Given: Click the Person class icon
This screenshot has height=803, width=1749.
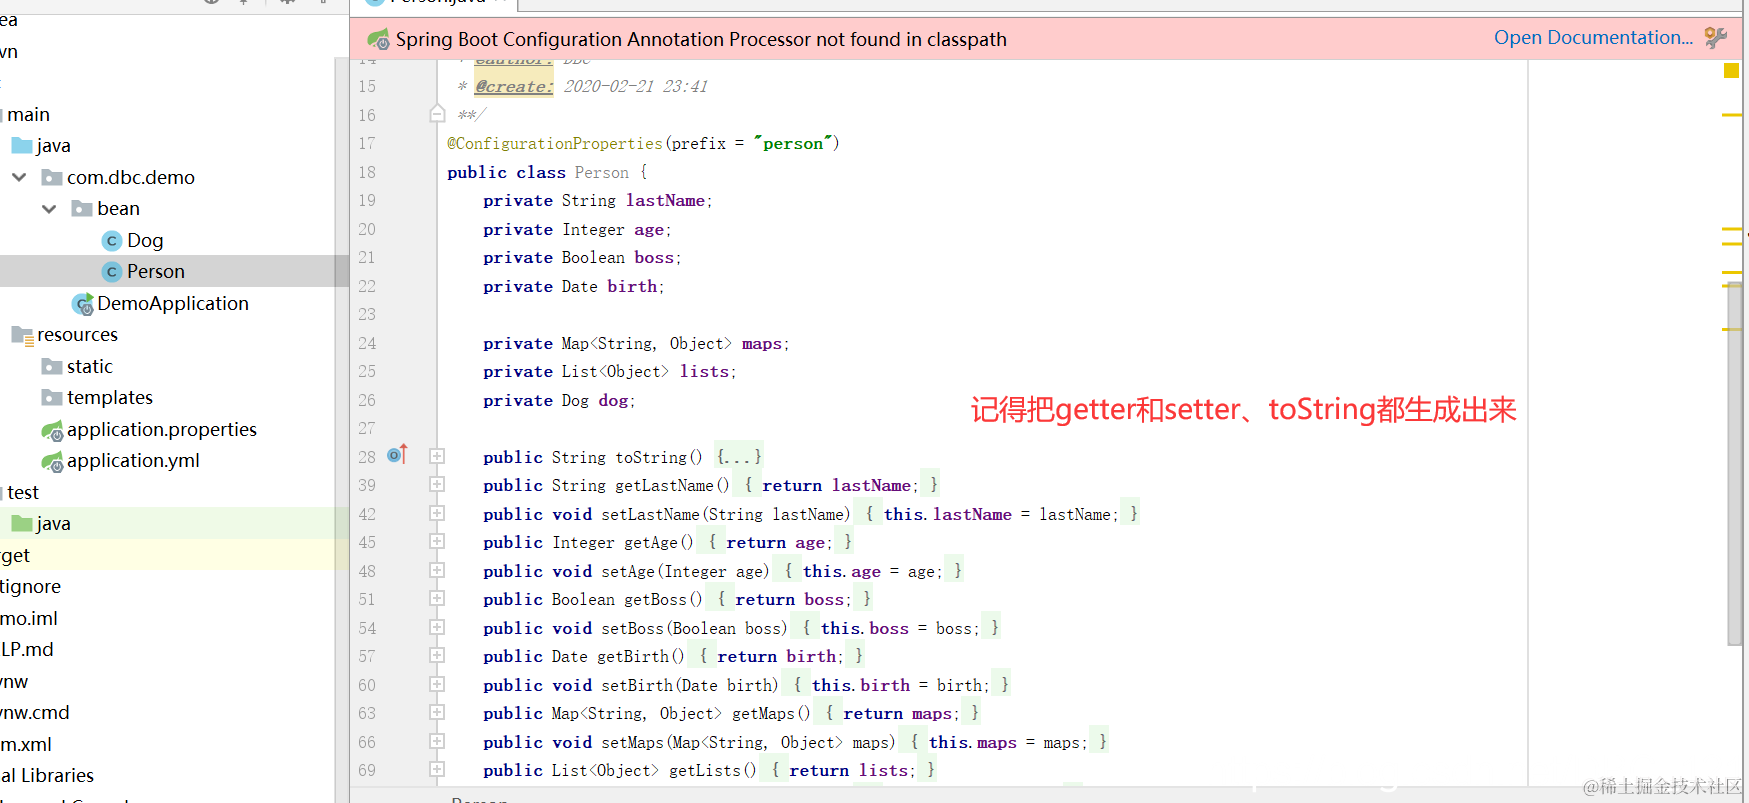Looking at the screenshot, I should click(112, 272).
